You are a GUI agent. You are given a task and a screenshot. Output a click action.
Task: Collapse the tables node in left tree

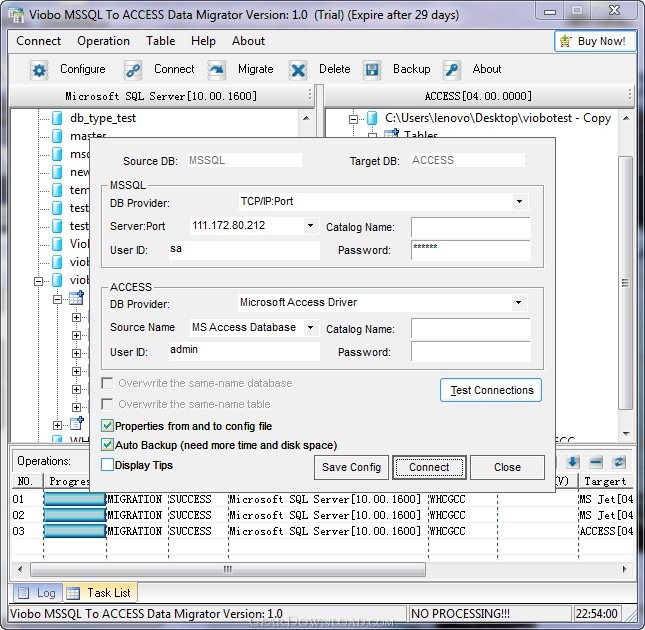(58, 299)
